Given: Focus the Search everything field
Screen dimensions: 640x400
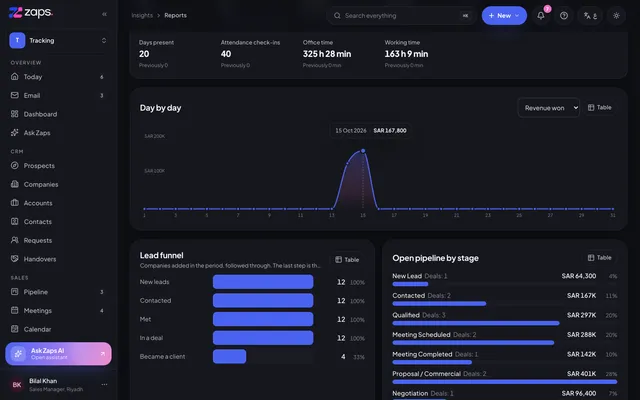Looking at the screenshot, I should click(401, 16).
